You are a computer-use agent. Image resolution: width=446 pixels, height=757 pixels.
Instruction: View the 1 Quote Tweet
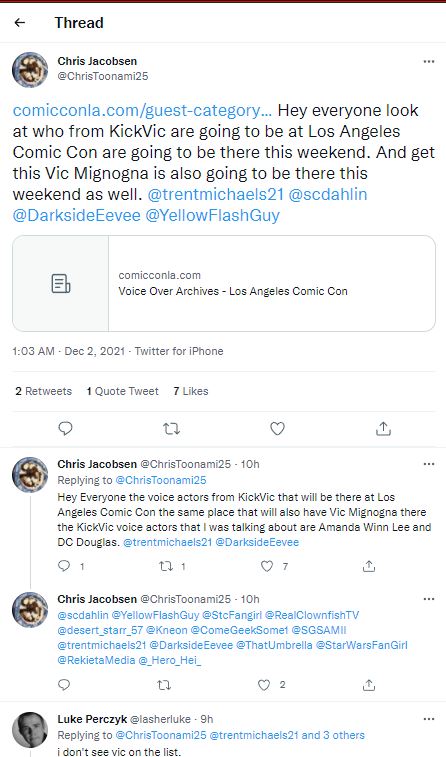click(x=123, y=391)
